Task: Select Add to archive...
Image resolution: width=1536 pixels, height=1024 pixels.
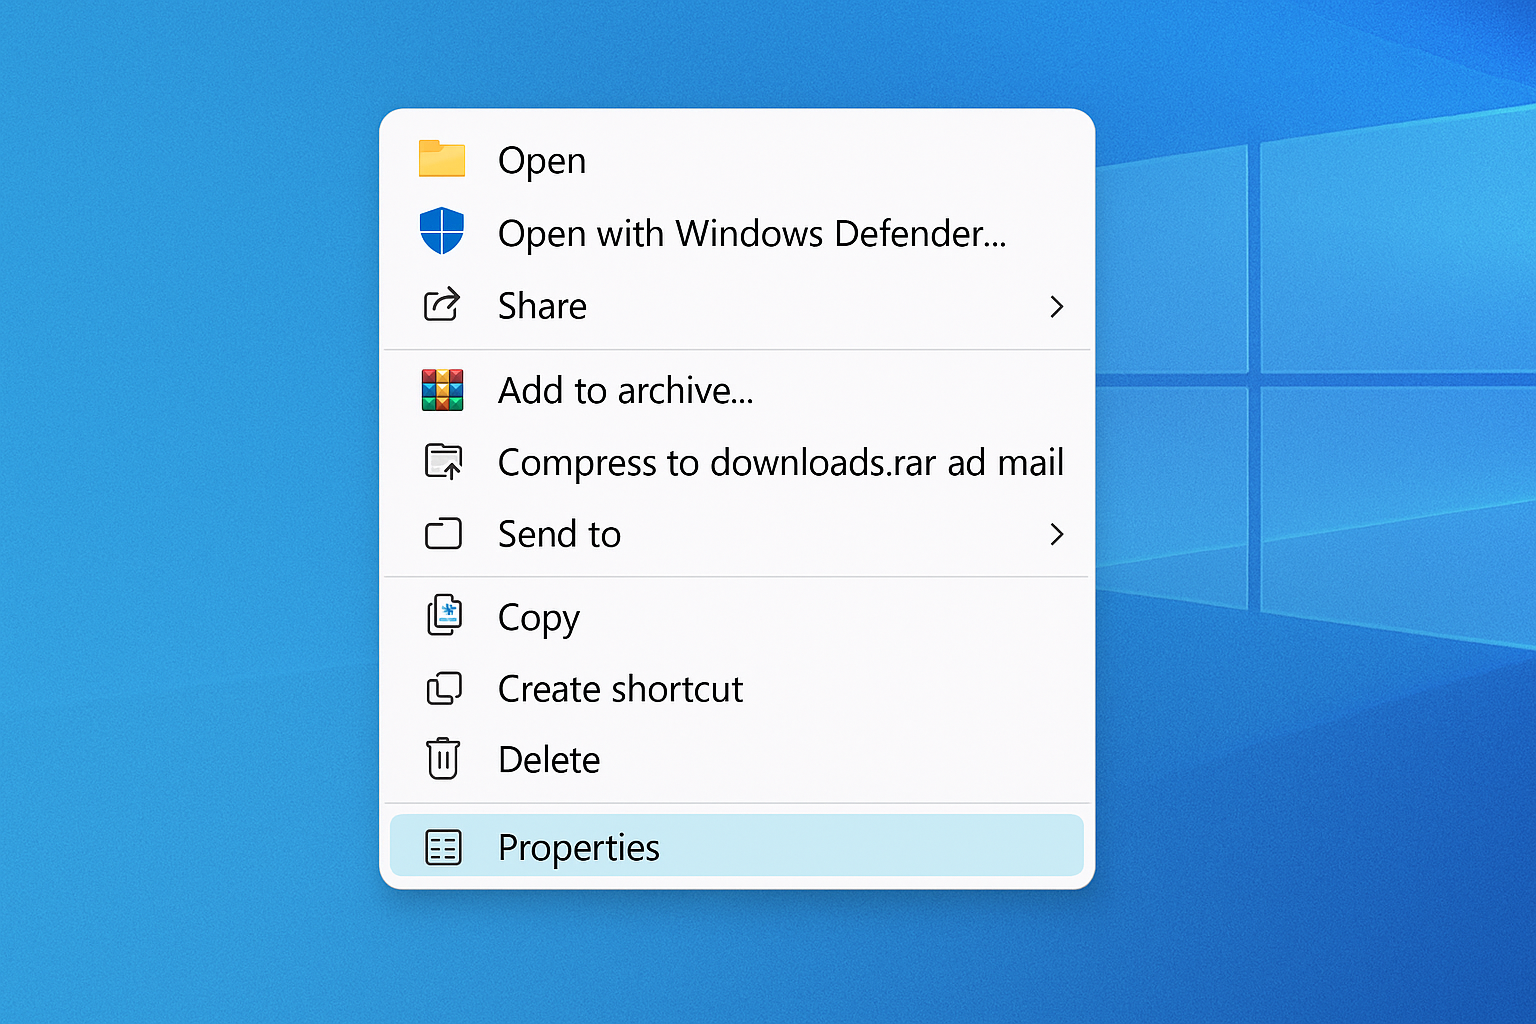Action: pos(737,390)
